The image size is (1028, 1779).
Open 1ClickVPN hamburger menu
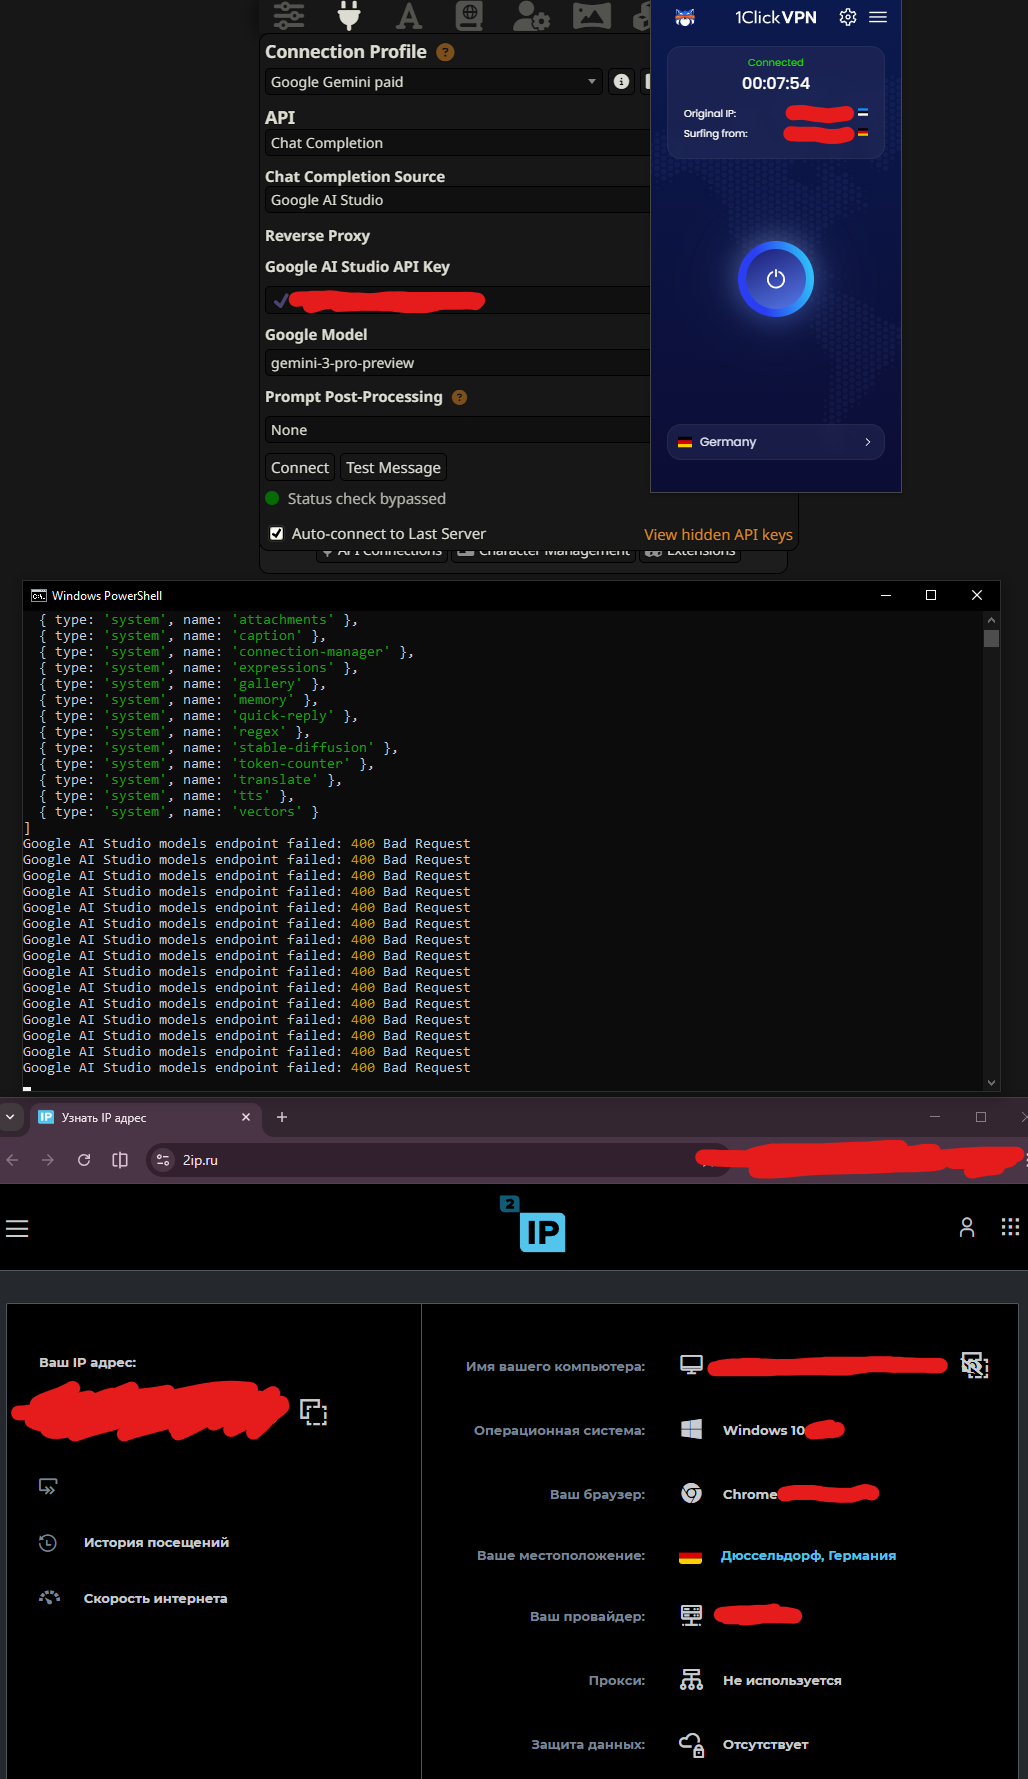tap(878, 17)
